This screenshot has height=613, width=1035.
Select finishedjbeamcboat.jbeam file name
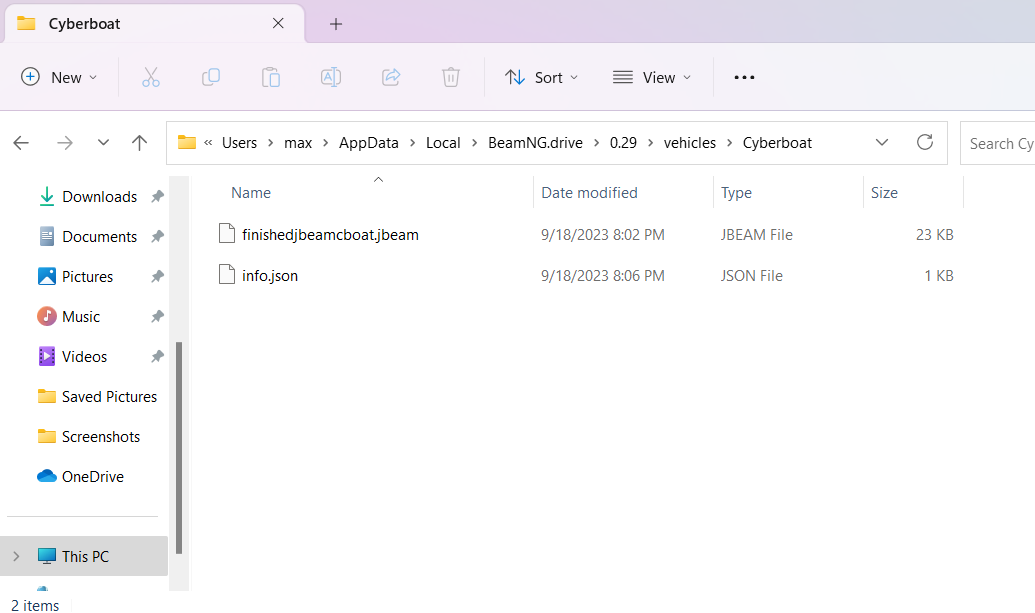pos(330,234)
